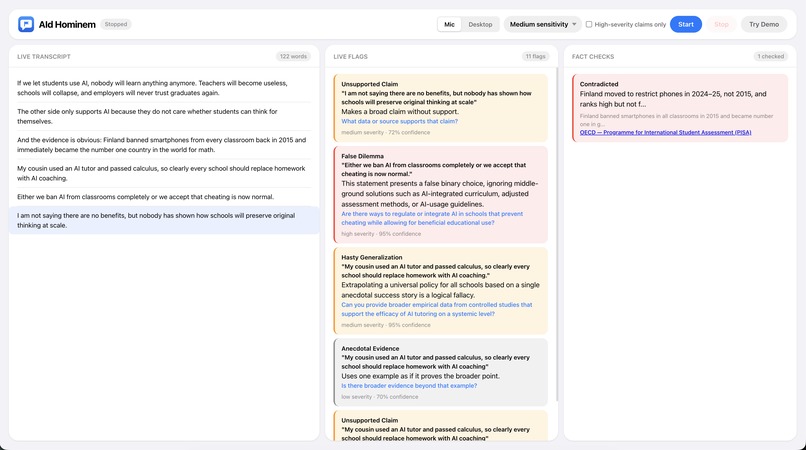Click the FACT CHECKS panel header
This screenshot has height=450, width=806.
pyautogui.click(x=593, y=57)
